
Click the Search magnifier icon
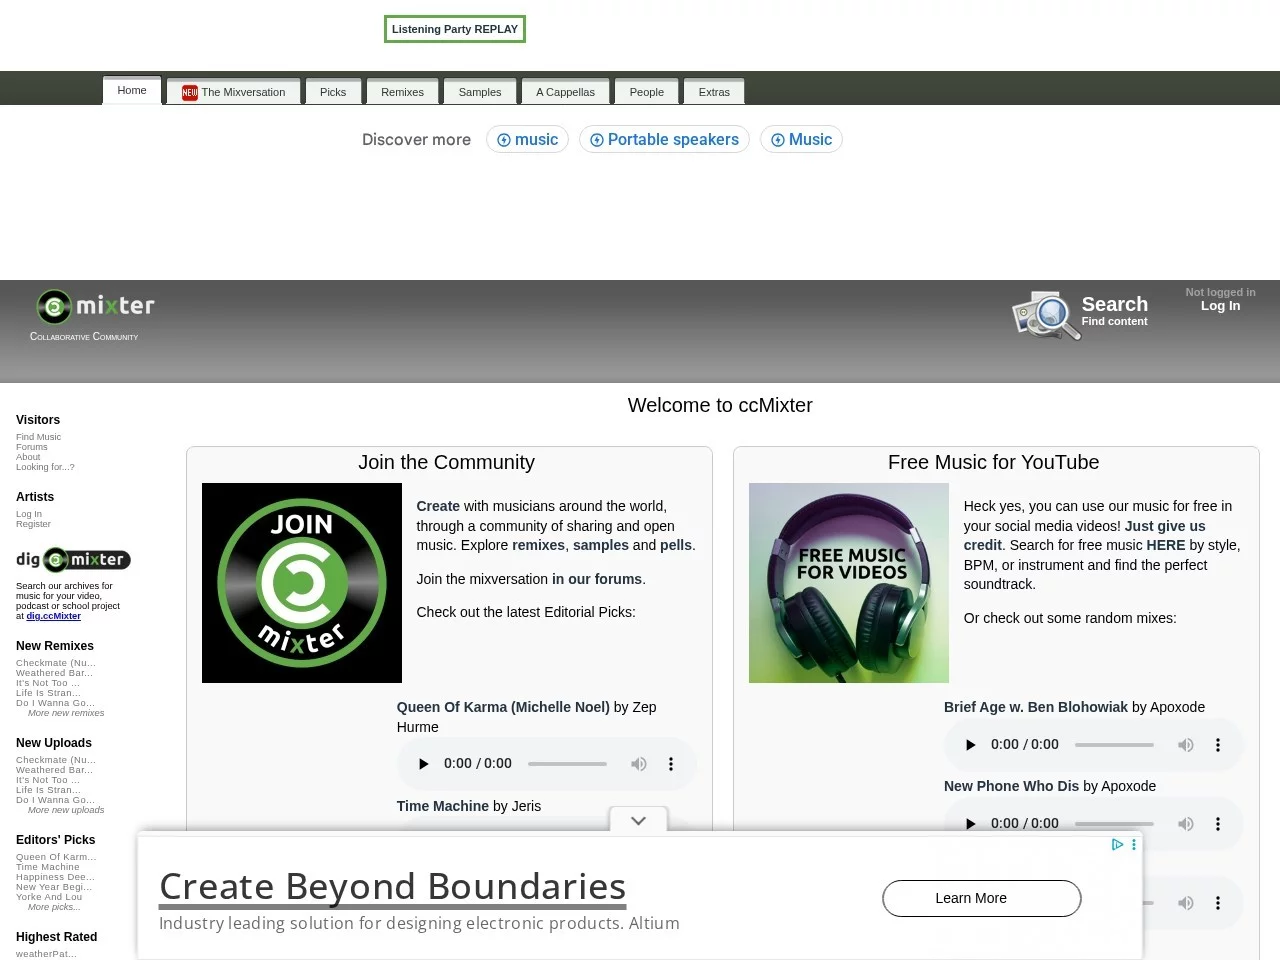(1045, 315)
